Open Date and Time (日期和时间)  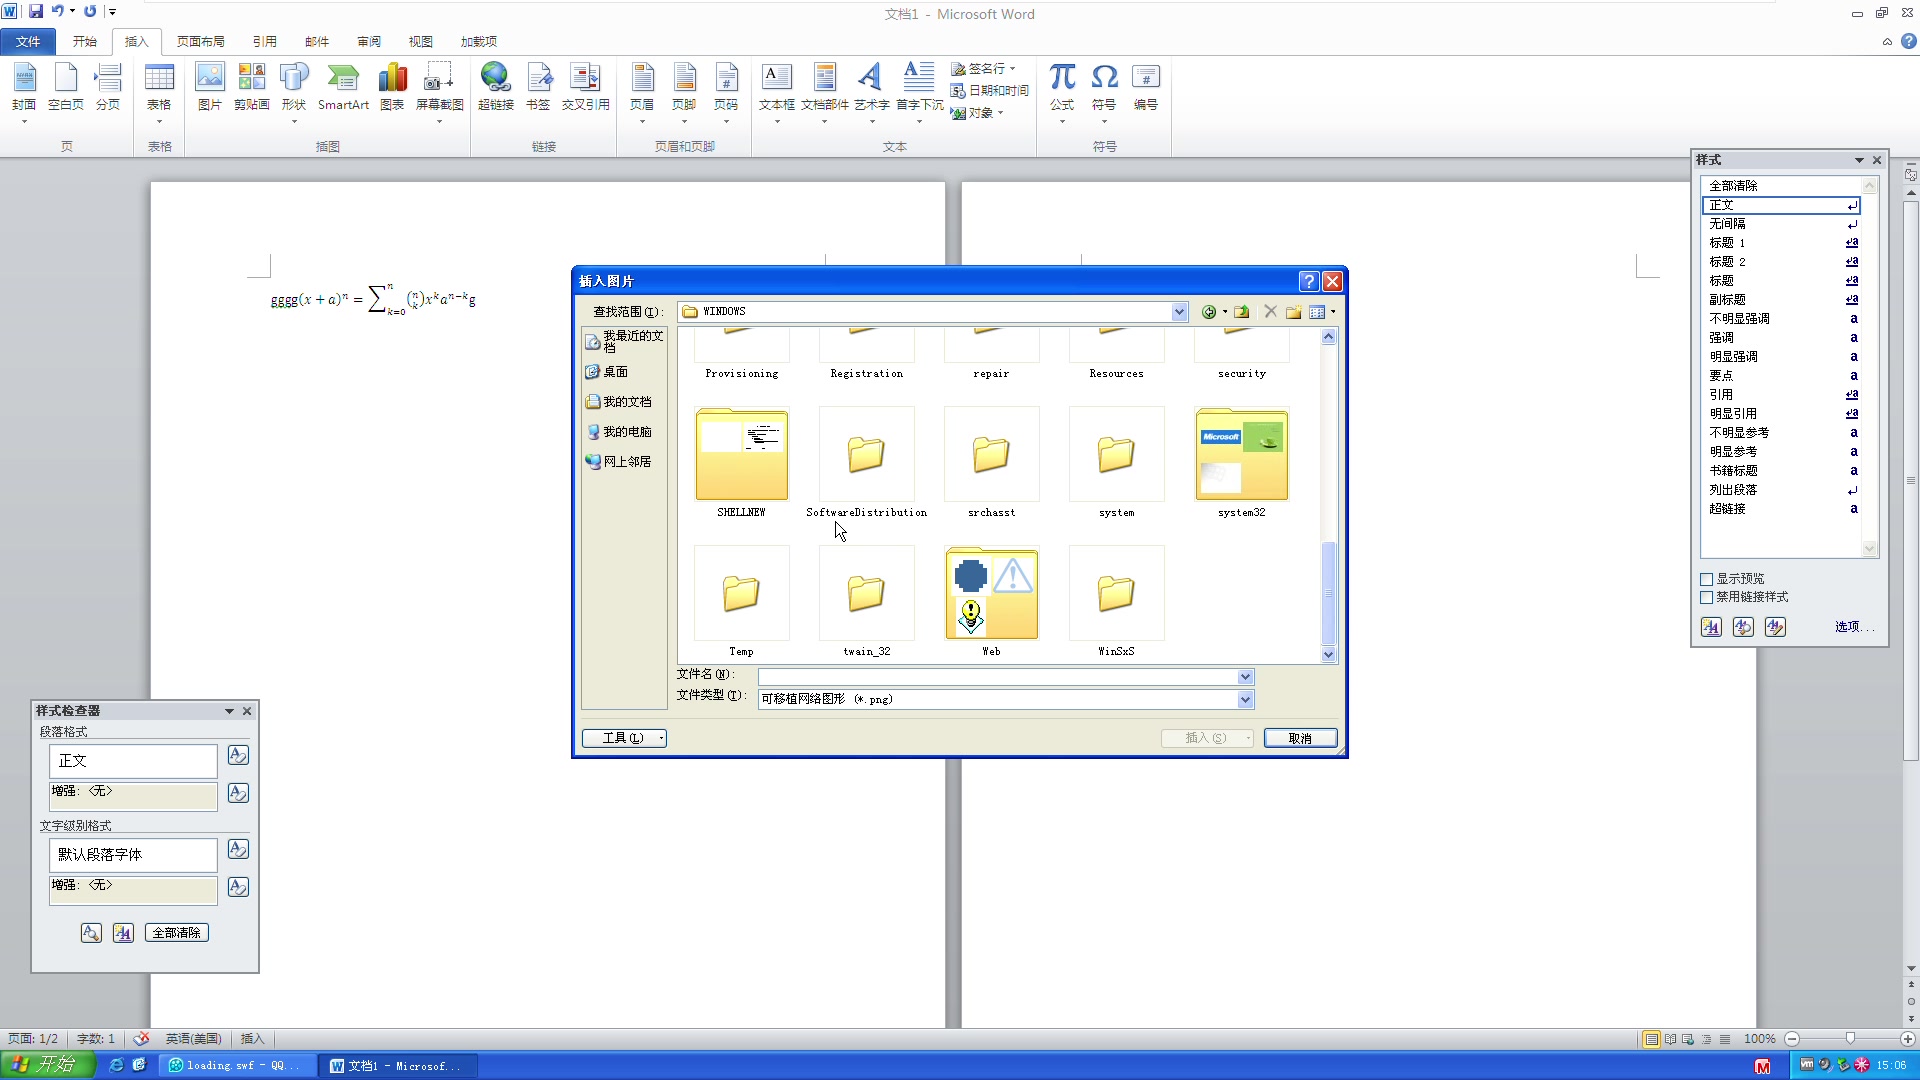click(990, 91)
